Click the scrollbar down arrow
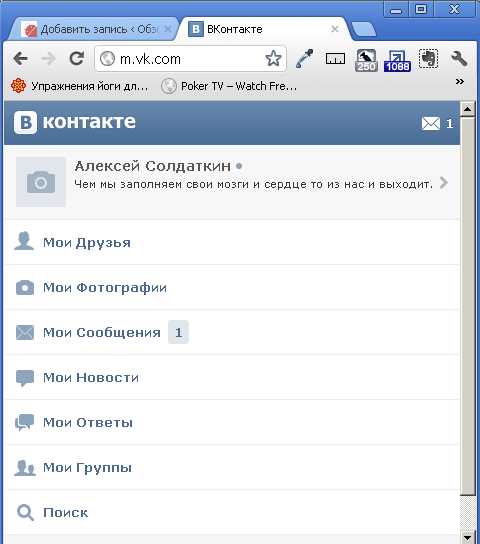 [x=468, y=537]
